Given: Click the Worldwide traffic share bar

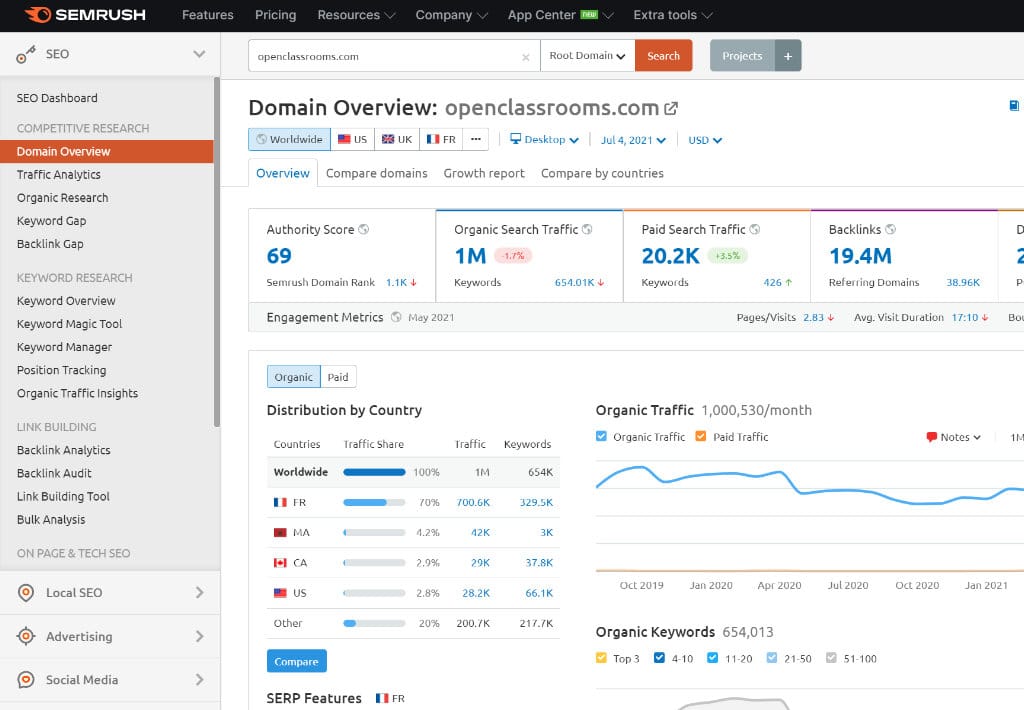Looking at the screenshot, I should pyautogui.click(x=374, y=472).
